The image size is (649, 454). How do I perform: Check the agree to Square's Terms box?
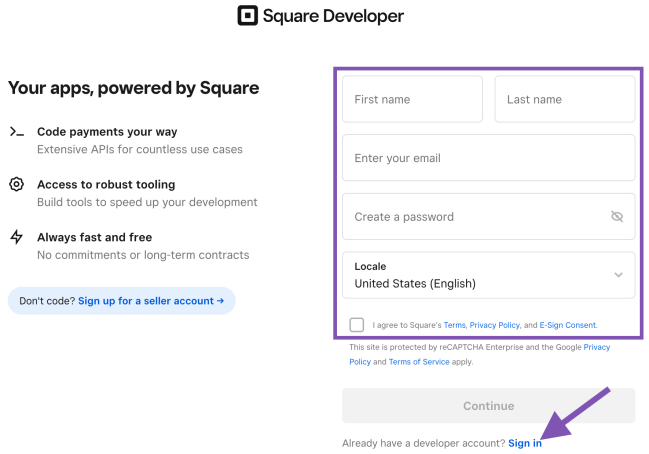coord(356,325)
